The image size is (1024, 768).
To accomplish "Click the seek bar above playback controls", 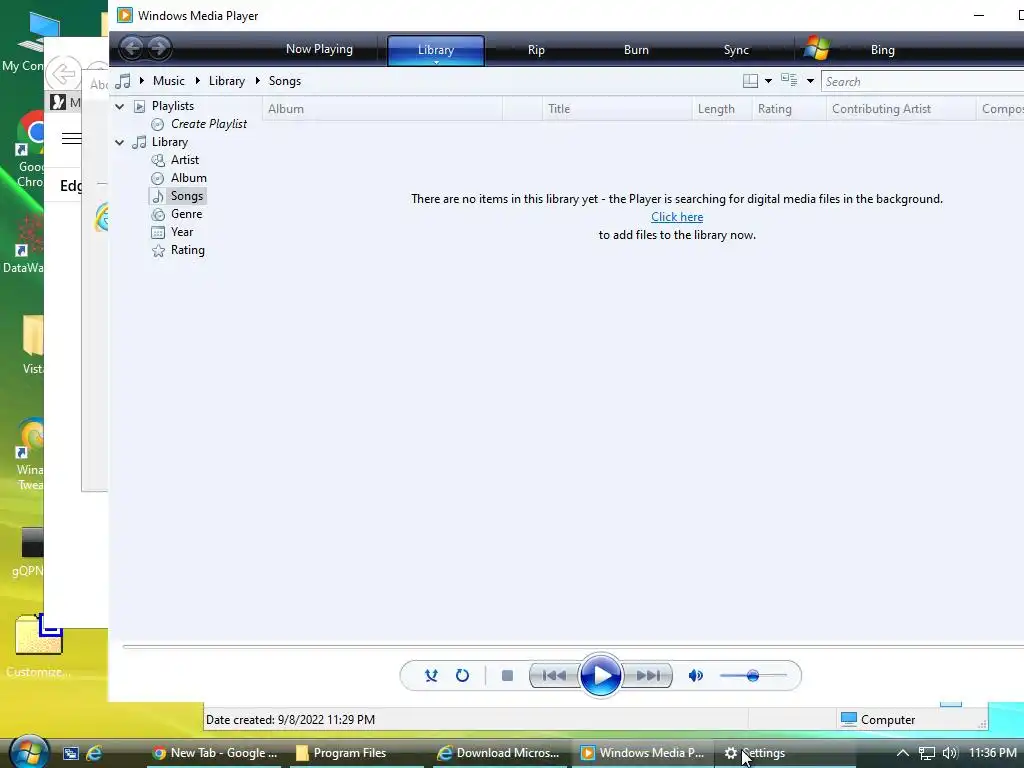I will 573,647.
